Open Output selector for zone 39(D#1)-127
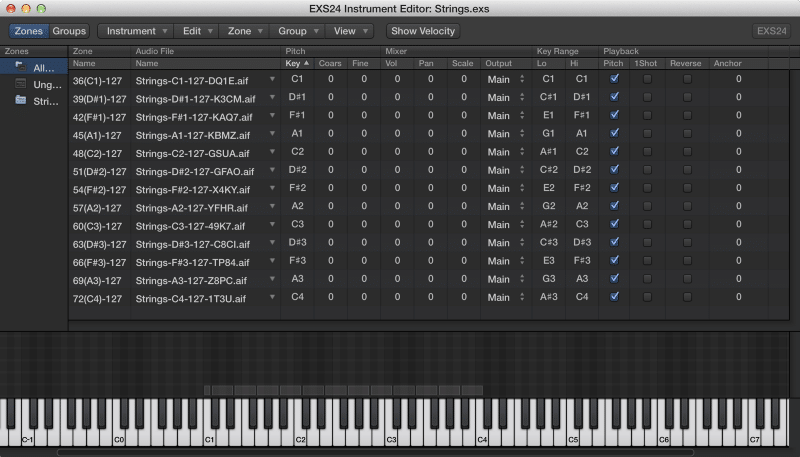Viewport: 800px width, 457px height. click(505, 97)
